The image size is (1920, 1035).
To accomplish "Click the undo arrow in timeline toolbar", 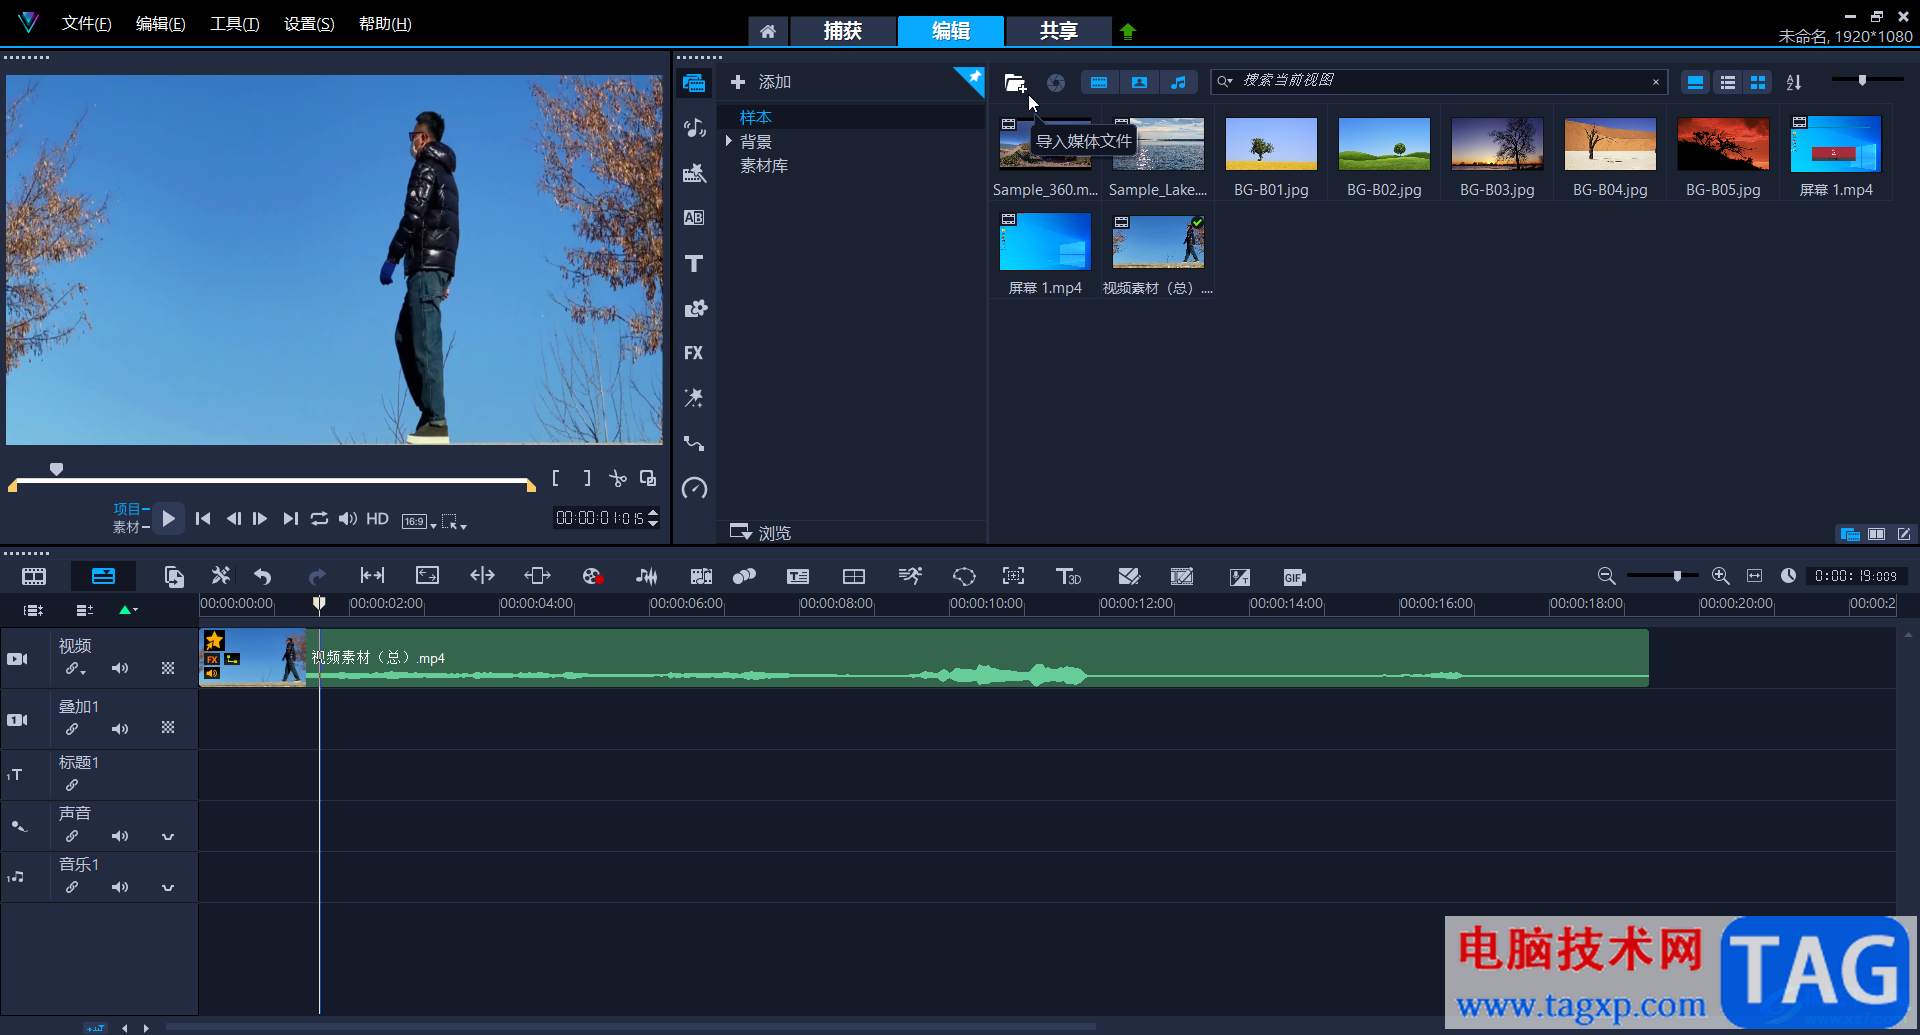I will point(263,576).
